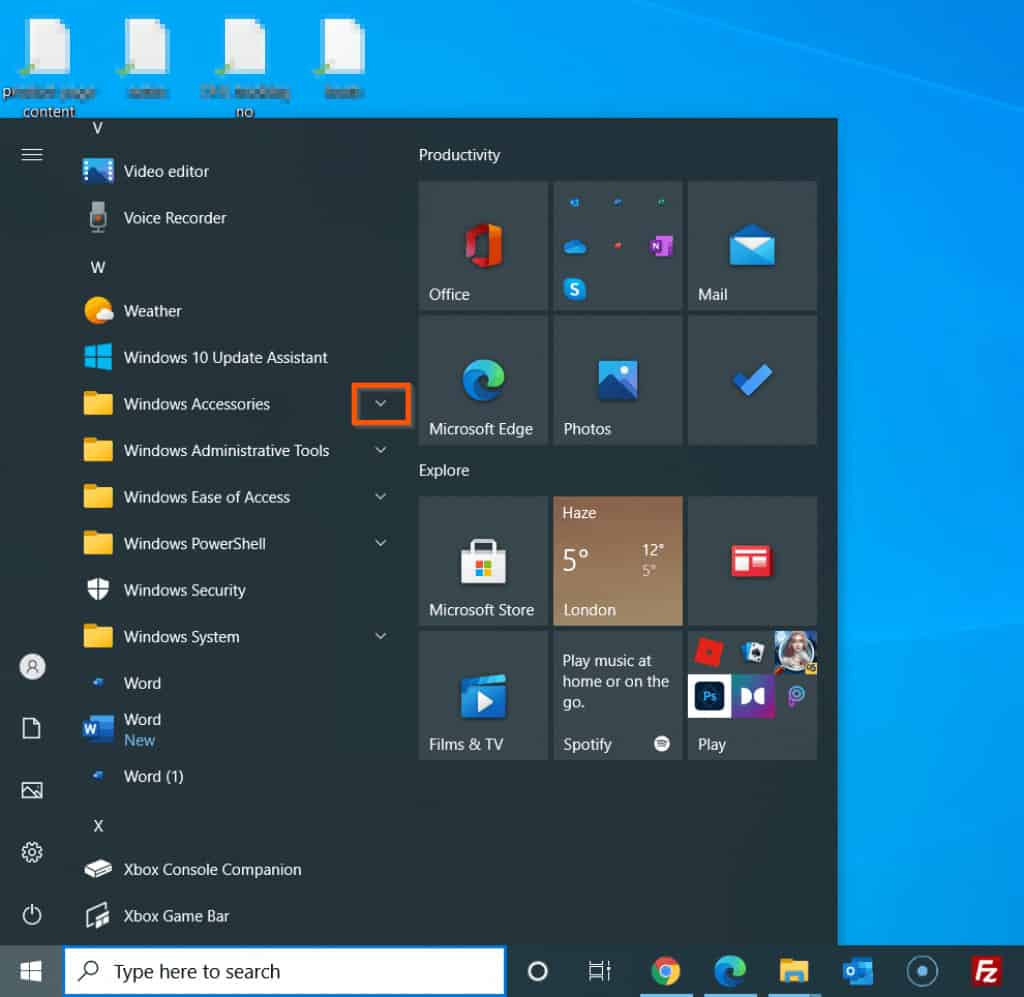Expand the Start hamburger menu
Screen dimensions: 1024x997
[32, 155]
